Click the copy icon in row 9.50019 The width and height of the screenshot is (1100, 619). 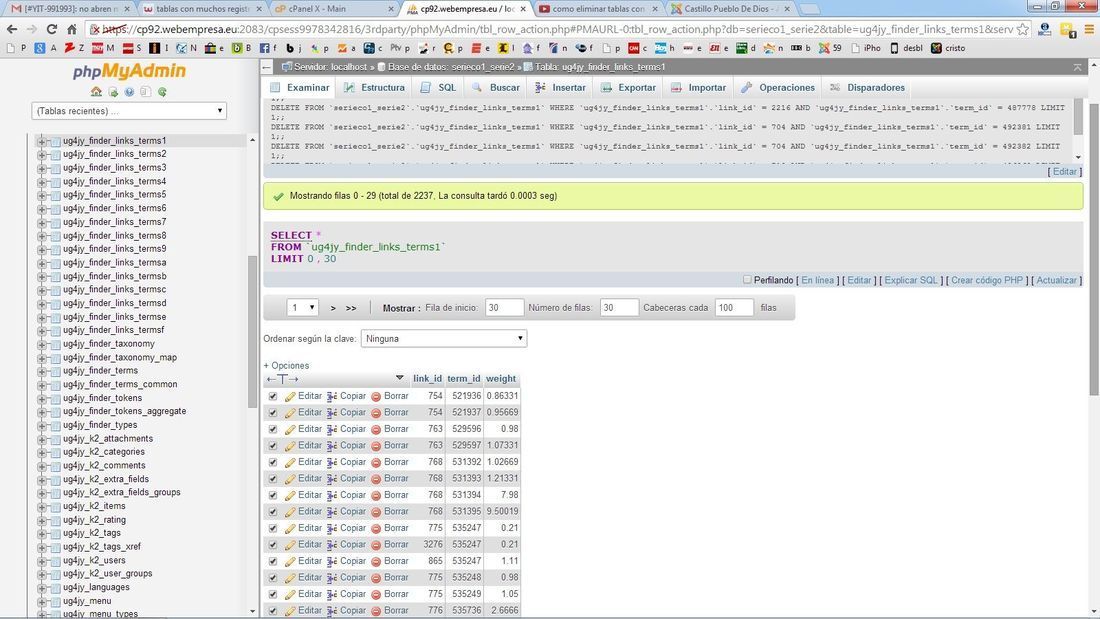[332, 512]
